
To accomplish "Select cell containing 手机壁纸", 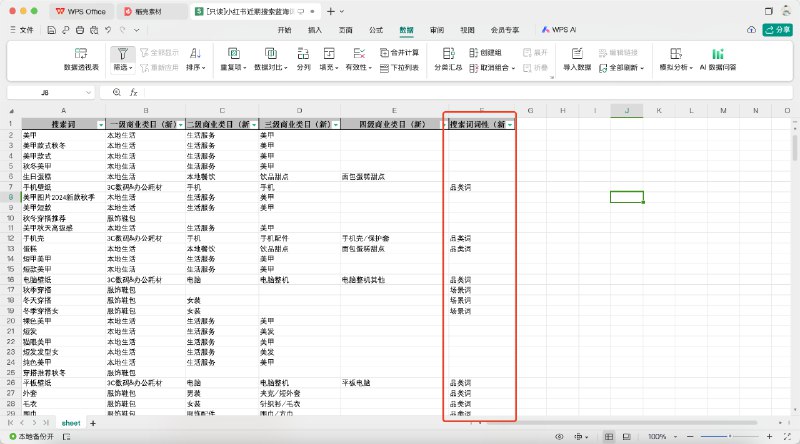I will 63,187.
